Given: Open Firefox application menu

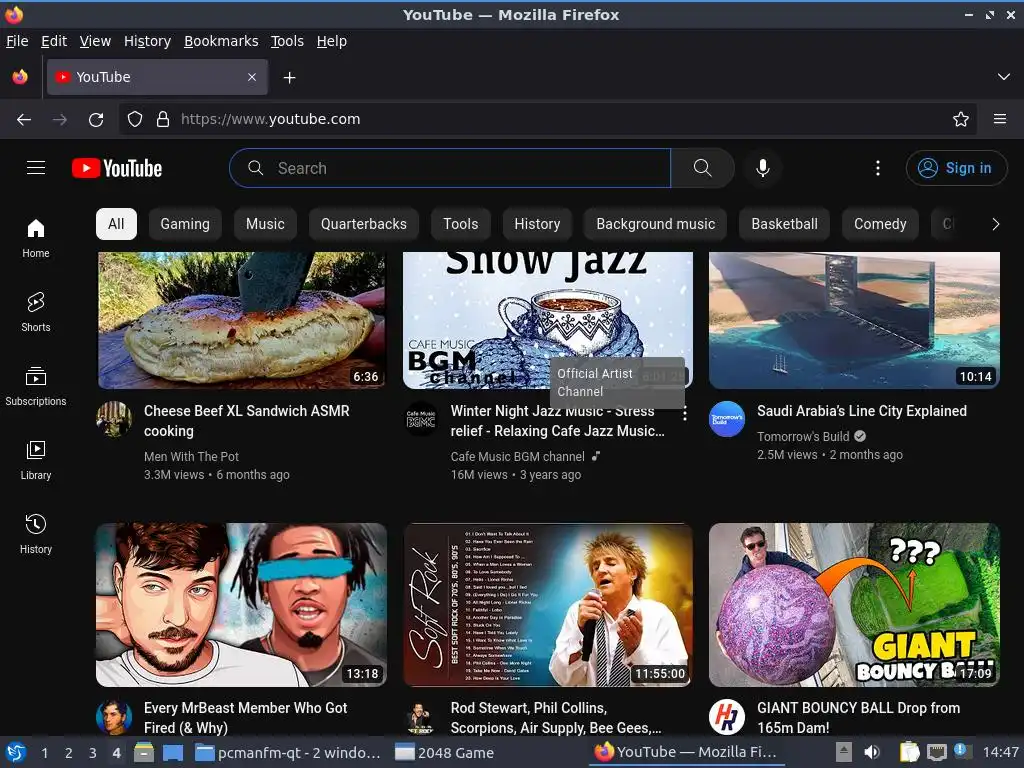Looking at the screenshot, I should point(1000,120).
